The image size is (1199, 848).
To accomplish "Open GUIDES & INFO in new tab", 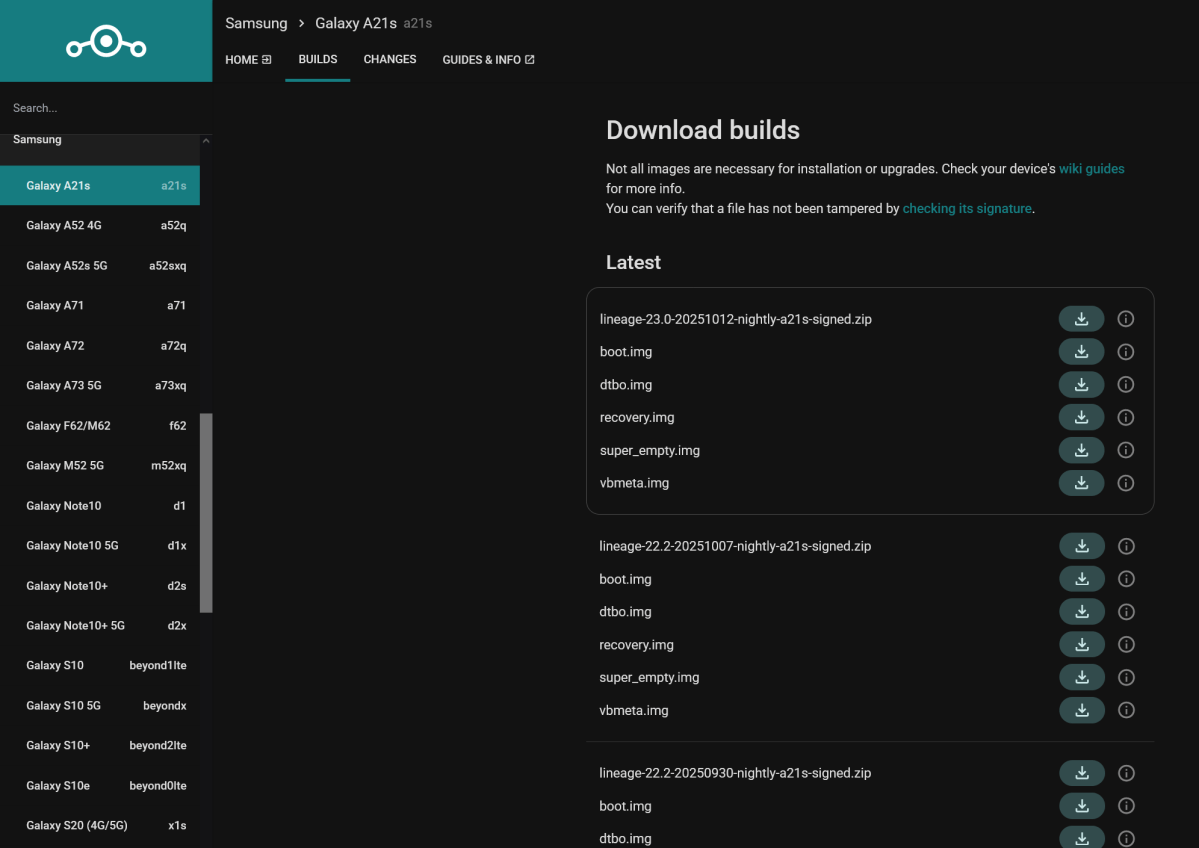I will pos(488,59).
